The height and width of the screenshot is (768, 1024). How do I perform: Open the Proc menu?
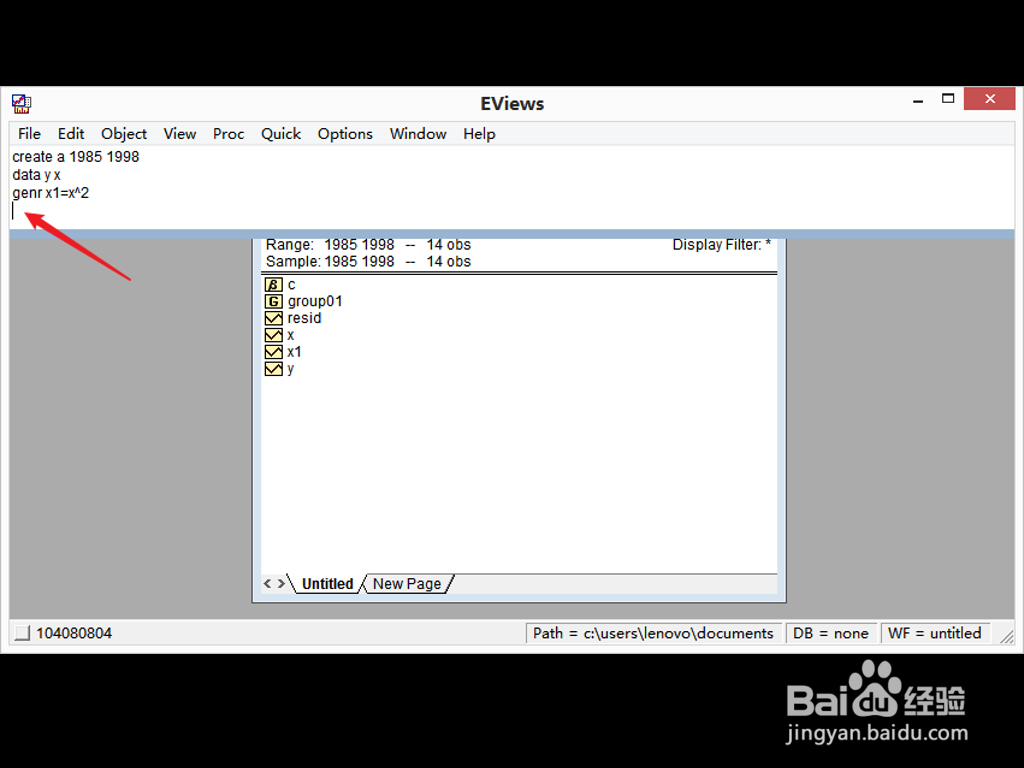coord(229,134)
